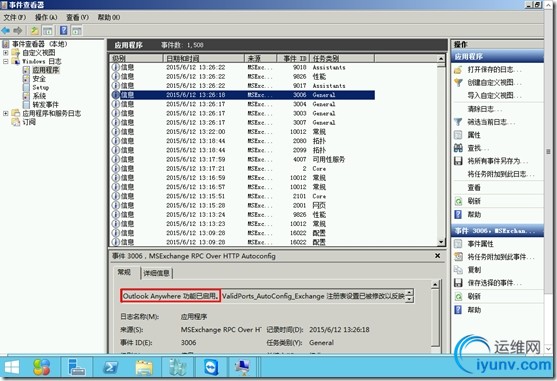The width and height of the screenshot is (557, 381).
Task: Open the Server Manager taskbar icon
Action: [x=77, y=367]
